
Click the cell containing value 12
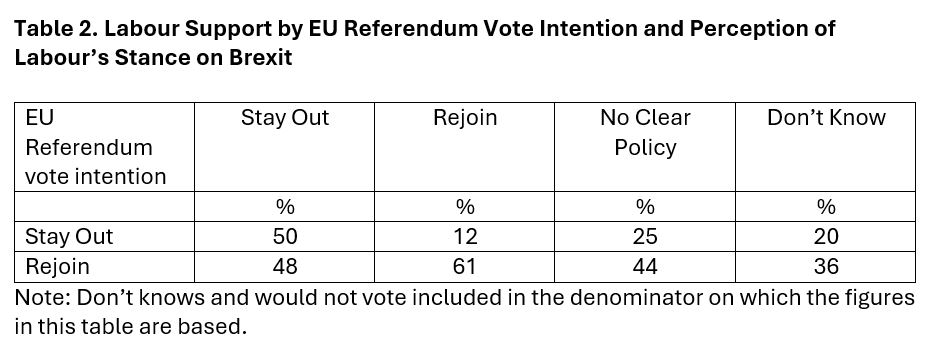click(x=465, y=236)
